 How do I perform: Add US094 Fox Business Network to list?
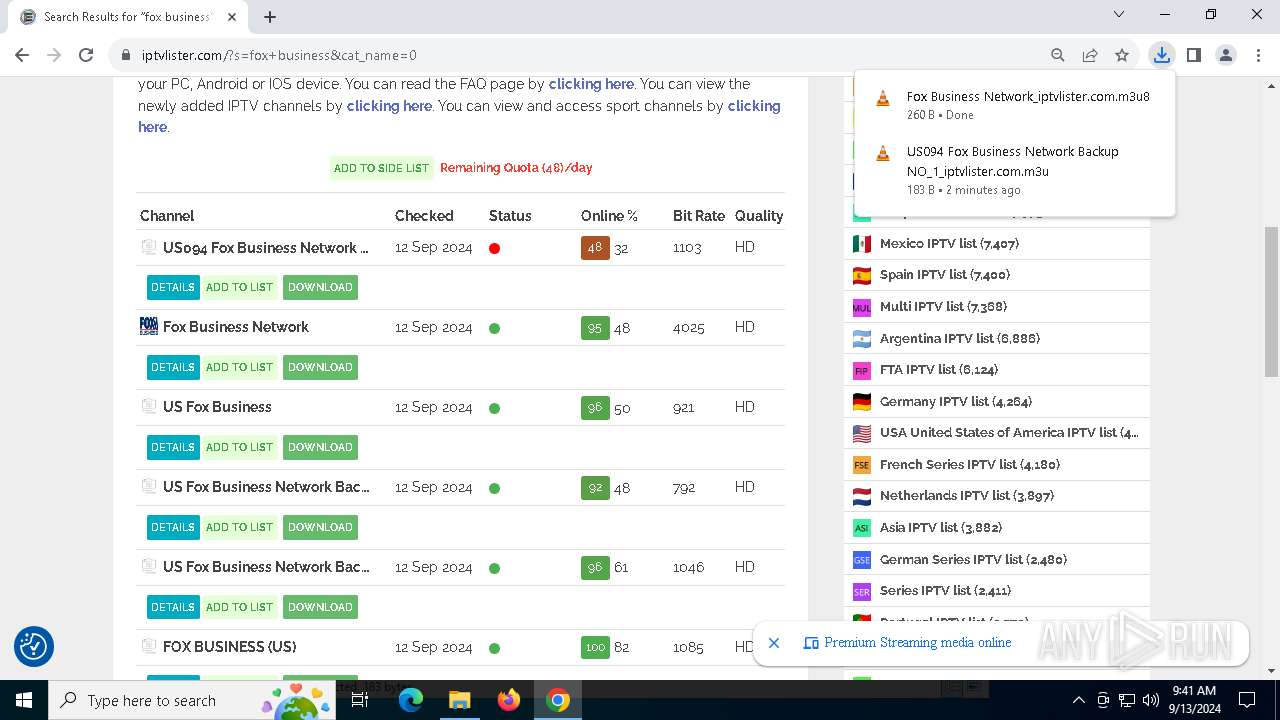tap(239, 287)
